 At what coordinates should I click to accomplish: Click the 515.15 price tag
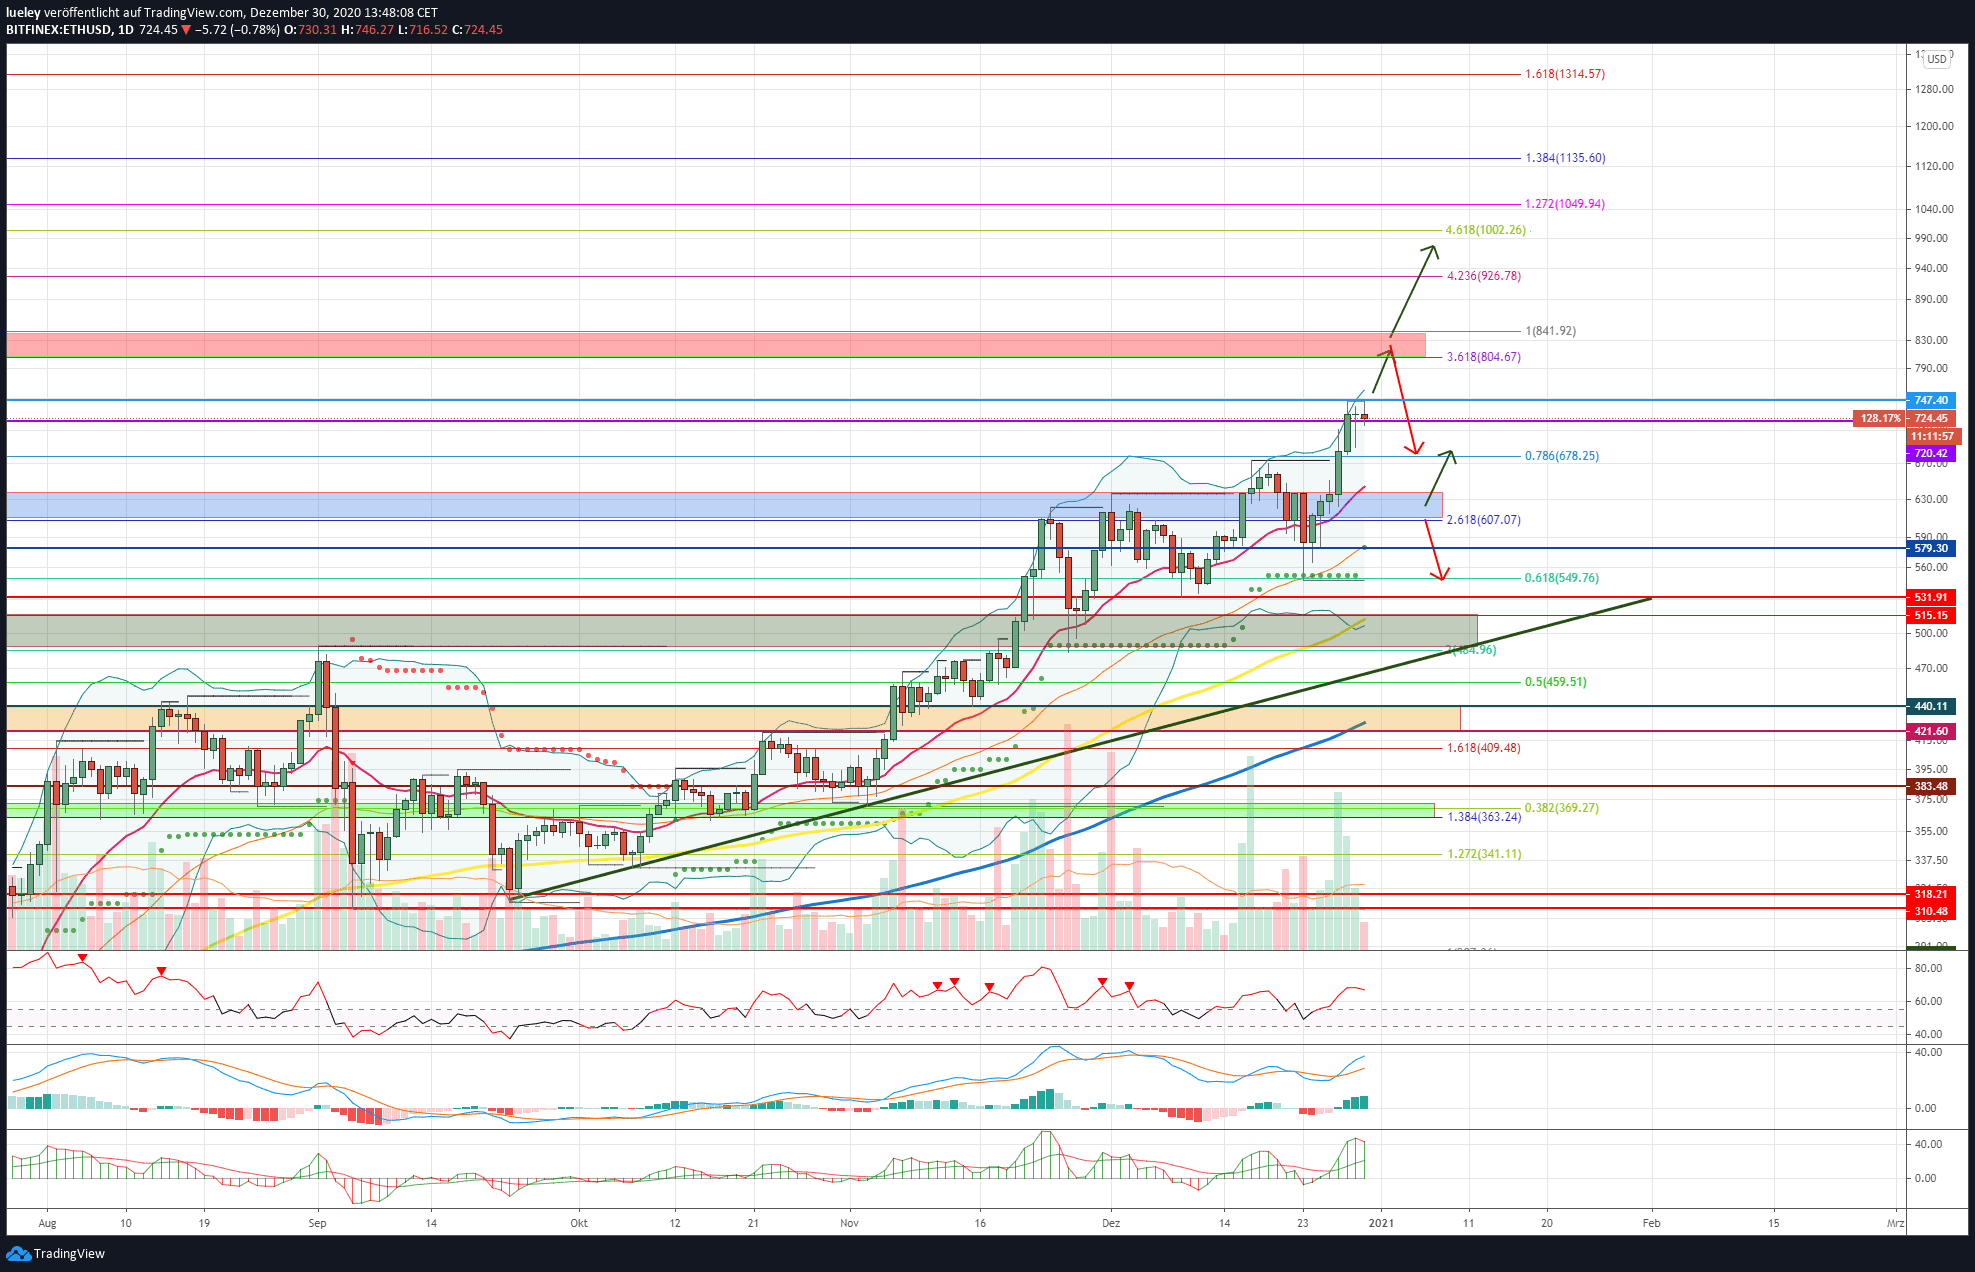click(1931, 616)
